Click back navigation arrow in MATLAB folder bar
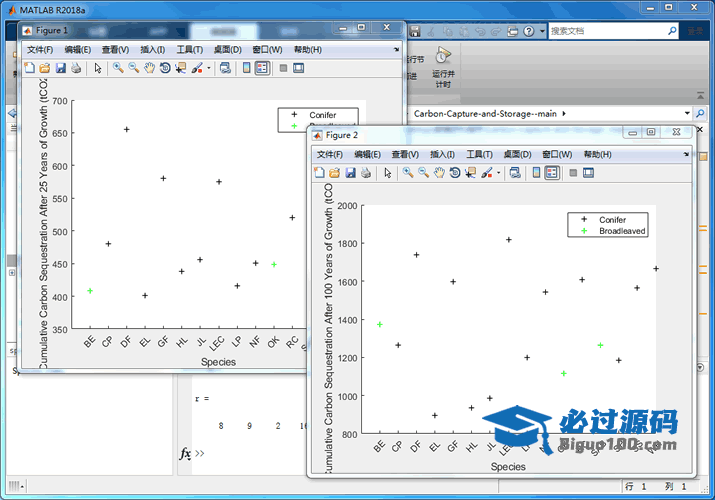This screenshot has height=500, width=715. coord(12,113)
